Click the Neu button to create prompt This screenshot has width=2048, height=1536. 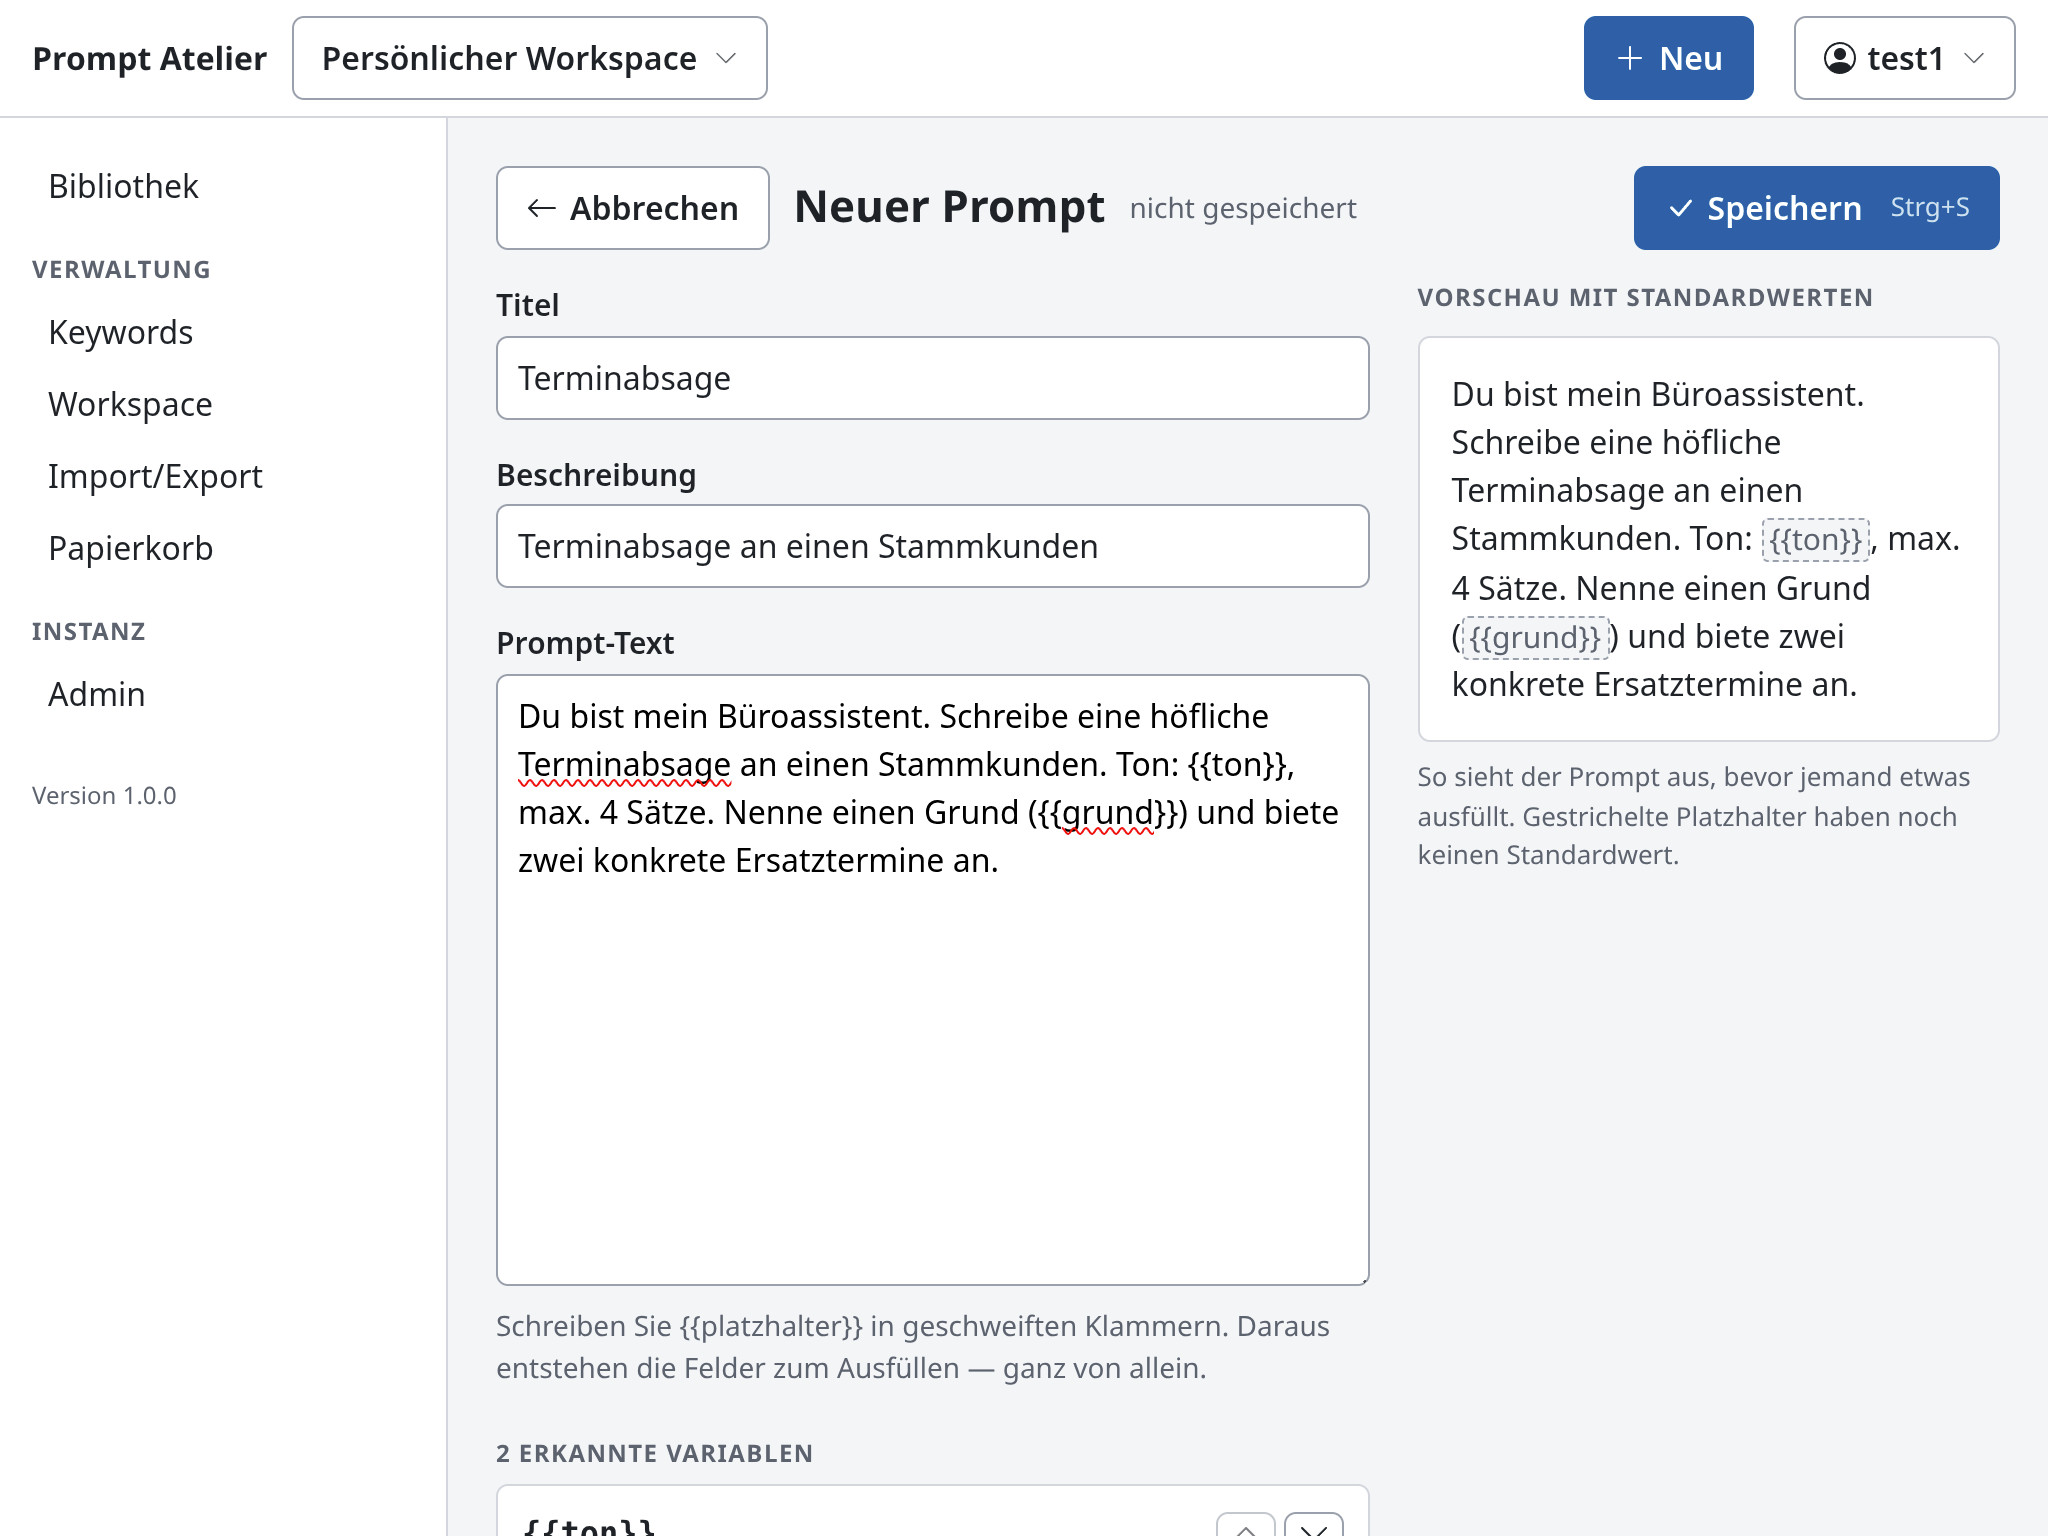[x=1668, y=58]
